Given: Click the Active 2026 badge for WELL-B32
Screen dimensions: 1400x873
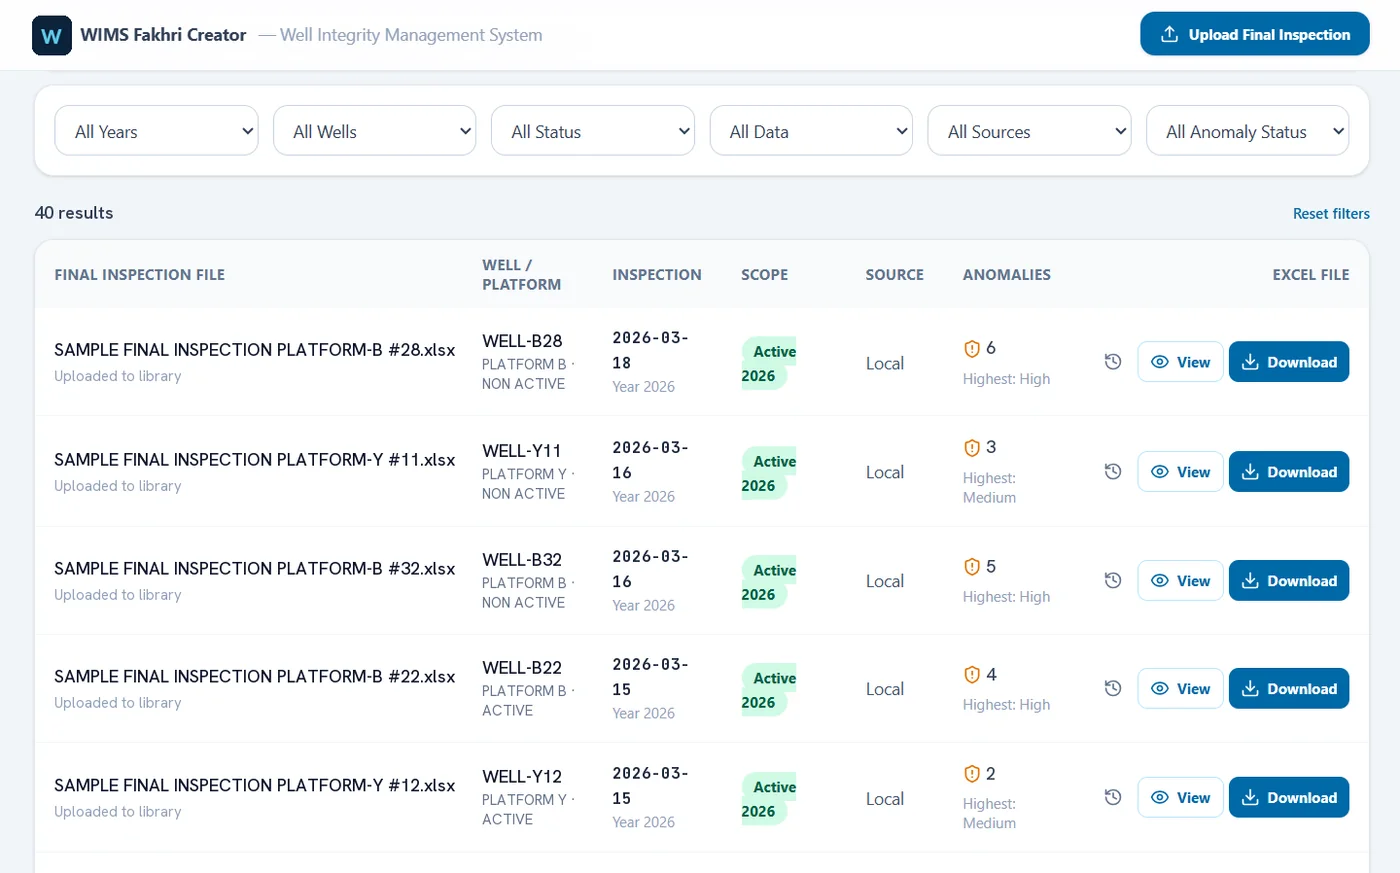Looking at the screenshot, I should click(x=768, y=582).
